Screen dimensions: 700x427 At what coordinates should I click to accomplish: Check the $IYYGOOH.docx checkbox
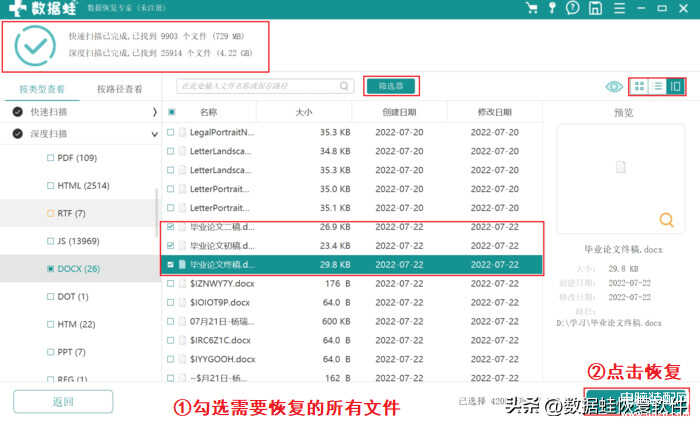tap(171, 359)
